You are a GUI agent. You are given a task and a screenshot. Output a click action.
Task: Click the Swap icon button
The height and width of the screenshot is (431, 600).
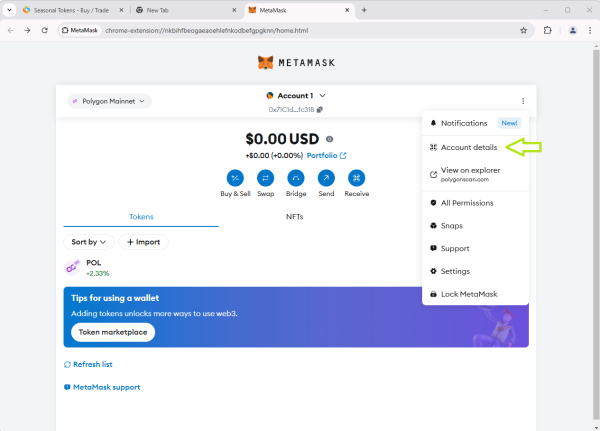click(265, 177)
